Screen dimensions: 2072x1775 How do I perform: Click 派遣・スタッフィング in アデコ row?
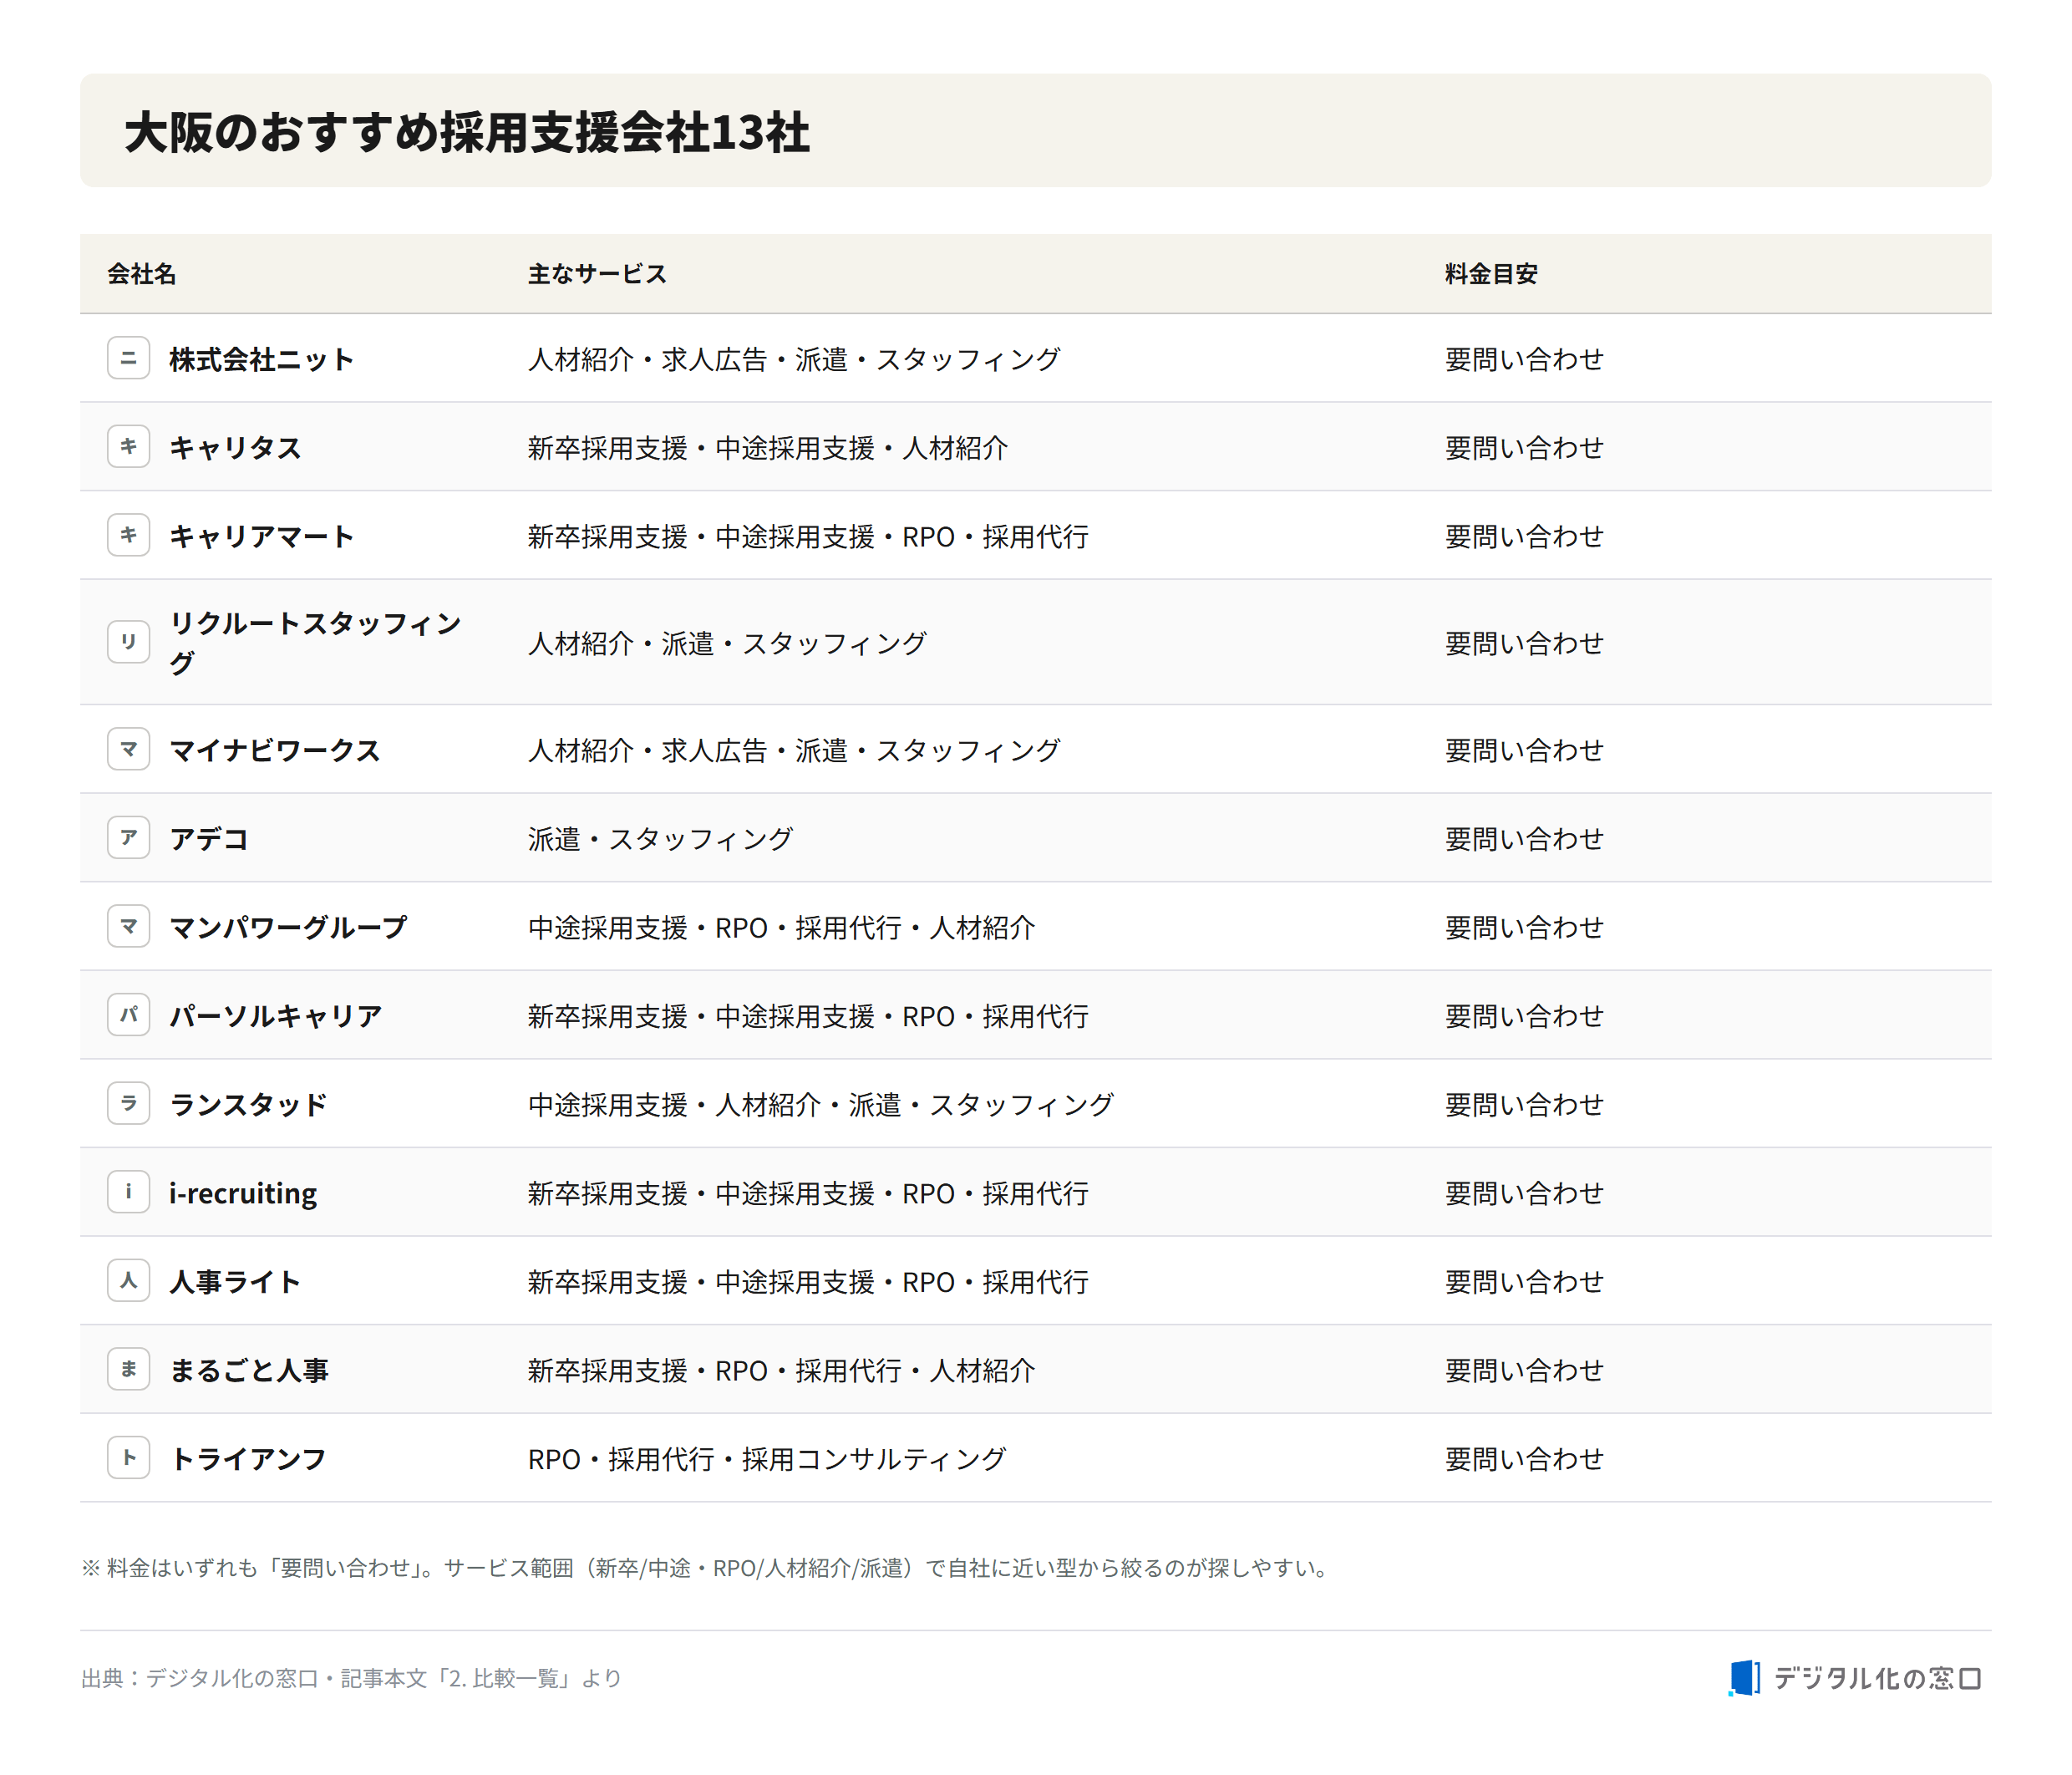[661, 838]
